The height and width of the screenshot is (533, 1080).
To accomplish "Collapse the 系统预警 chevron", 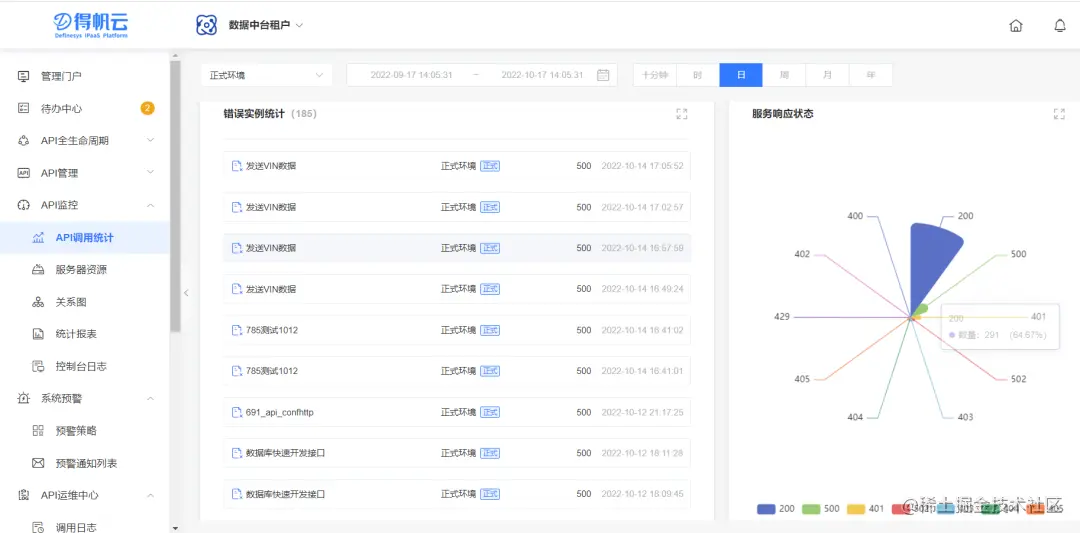I will click(x=151, y=398).
